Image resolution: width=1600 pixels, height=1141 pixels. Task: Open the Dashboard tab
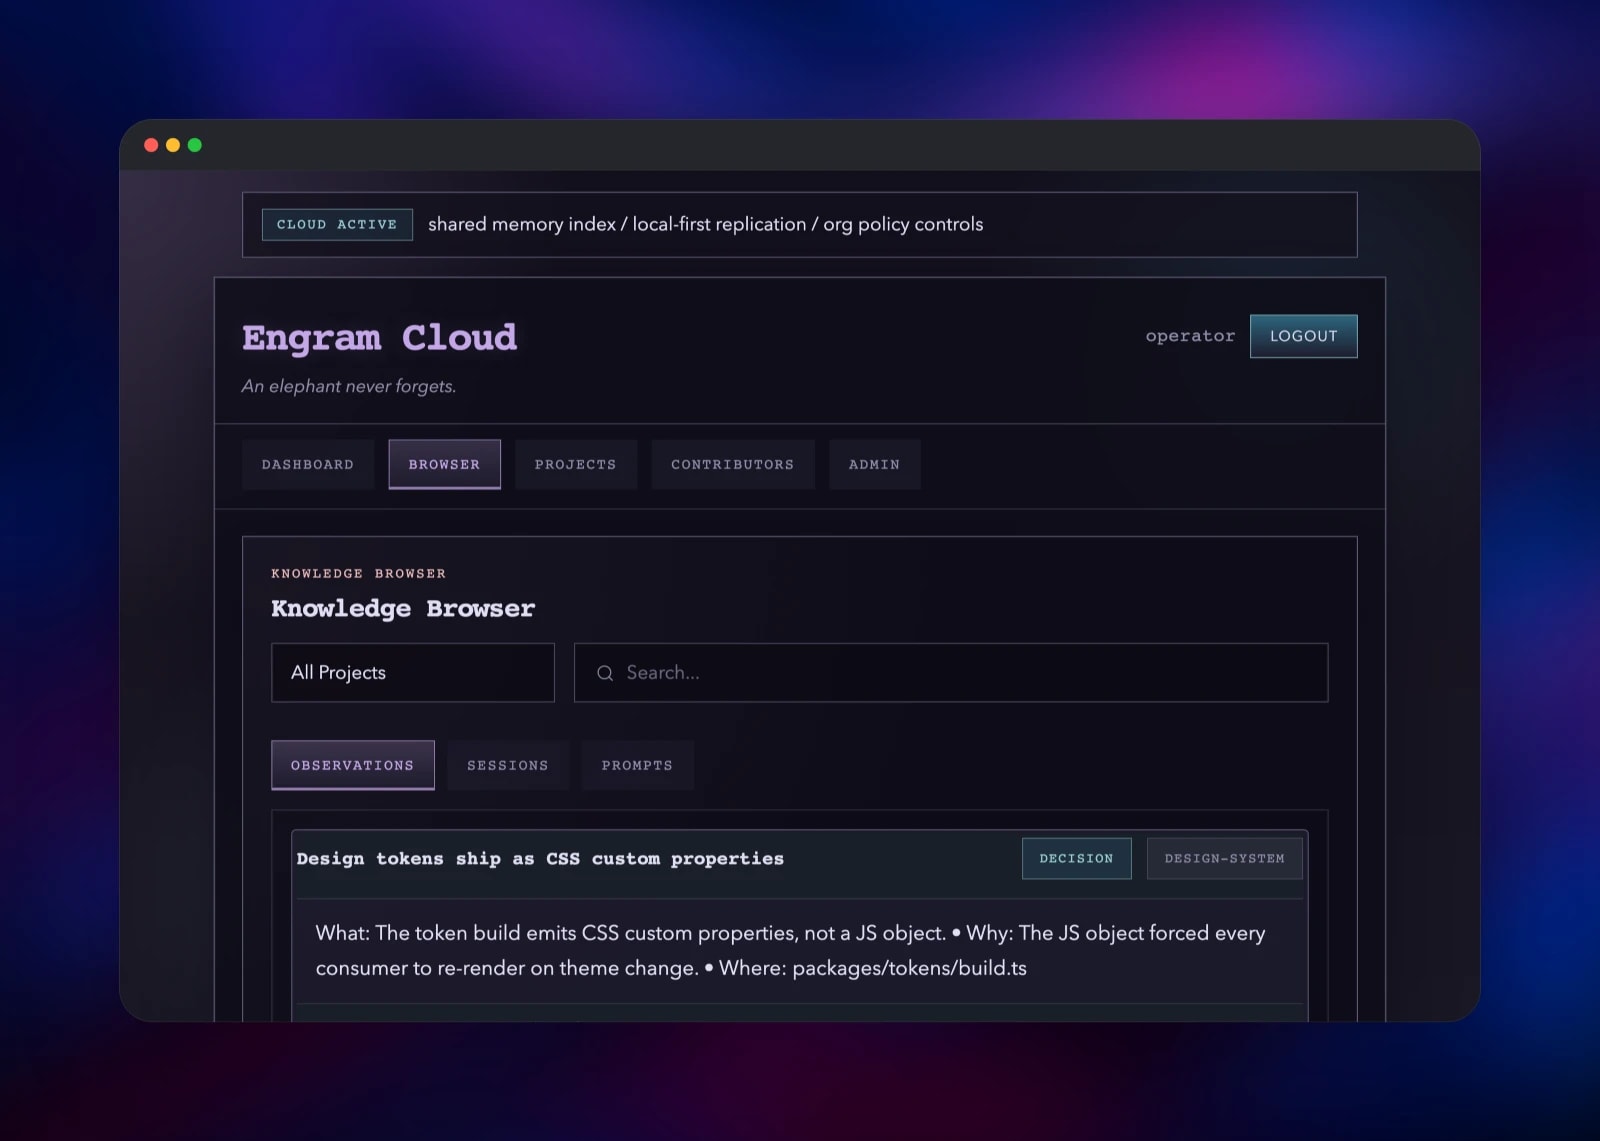[308, 464]
